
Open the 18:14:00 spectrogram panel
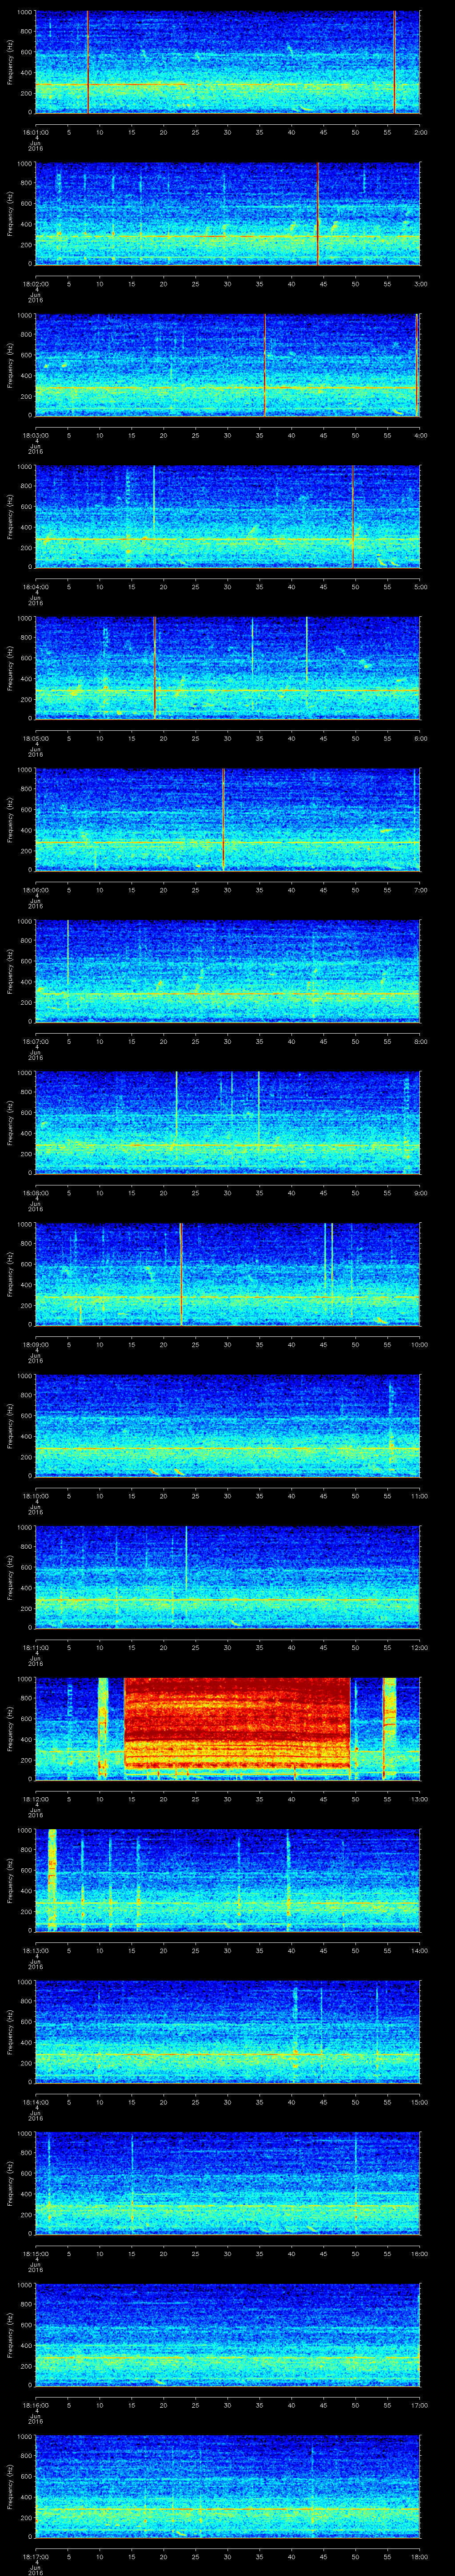point(228,2032)
